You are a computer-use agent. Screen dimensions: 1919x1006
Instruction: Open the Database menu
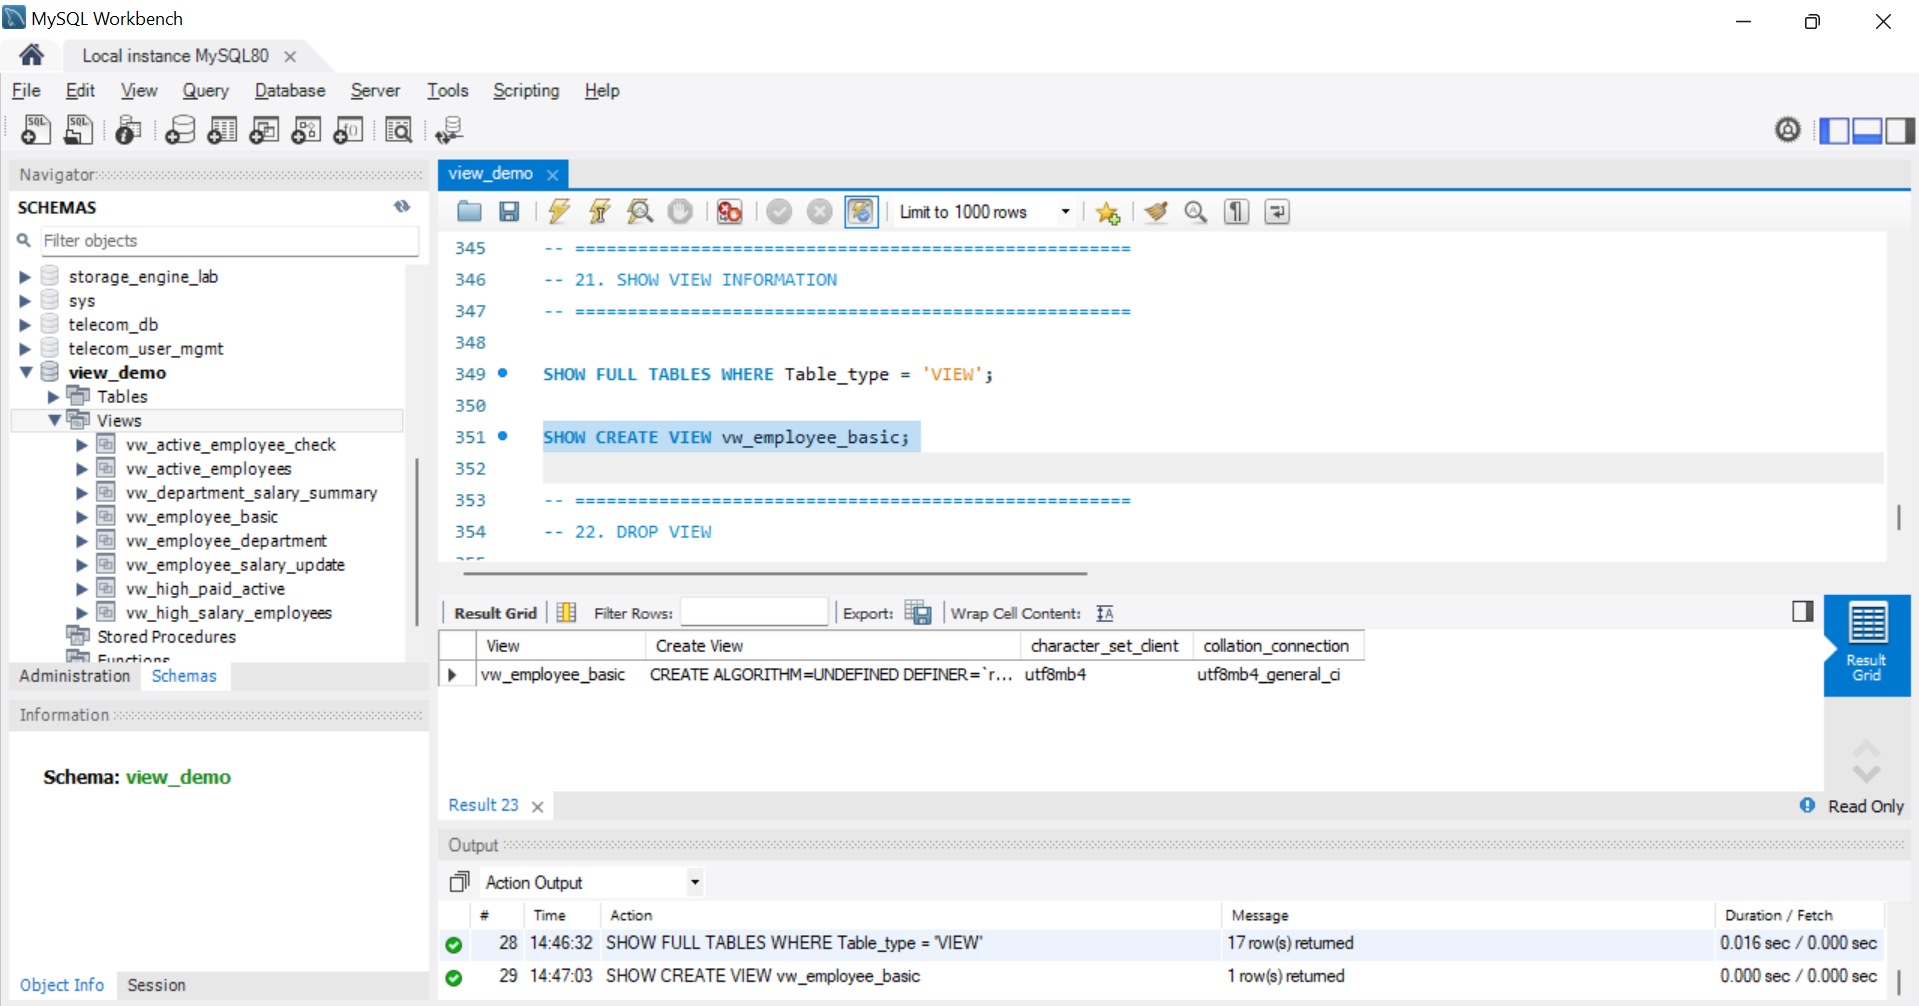pos(290,90)
